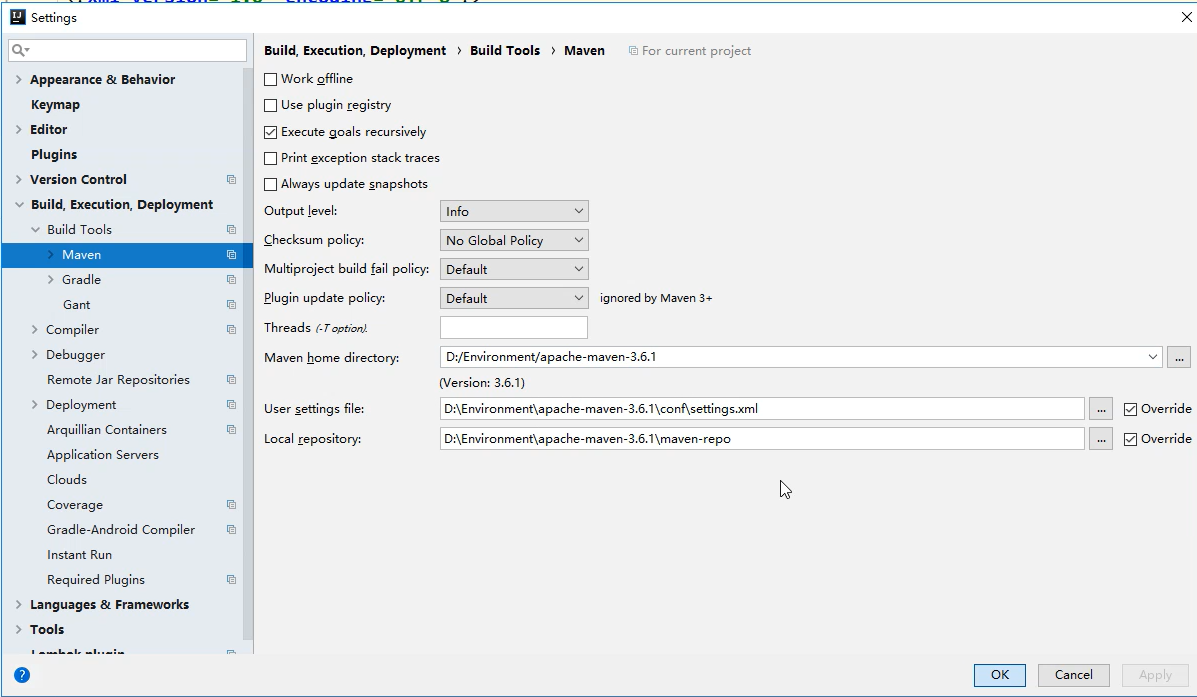This screenshot has height=697, width=1197.
Task: Toggle Override for User settings file
Action: pyautogui.click(x=1131, y=409)
